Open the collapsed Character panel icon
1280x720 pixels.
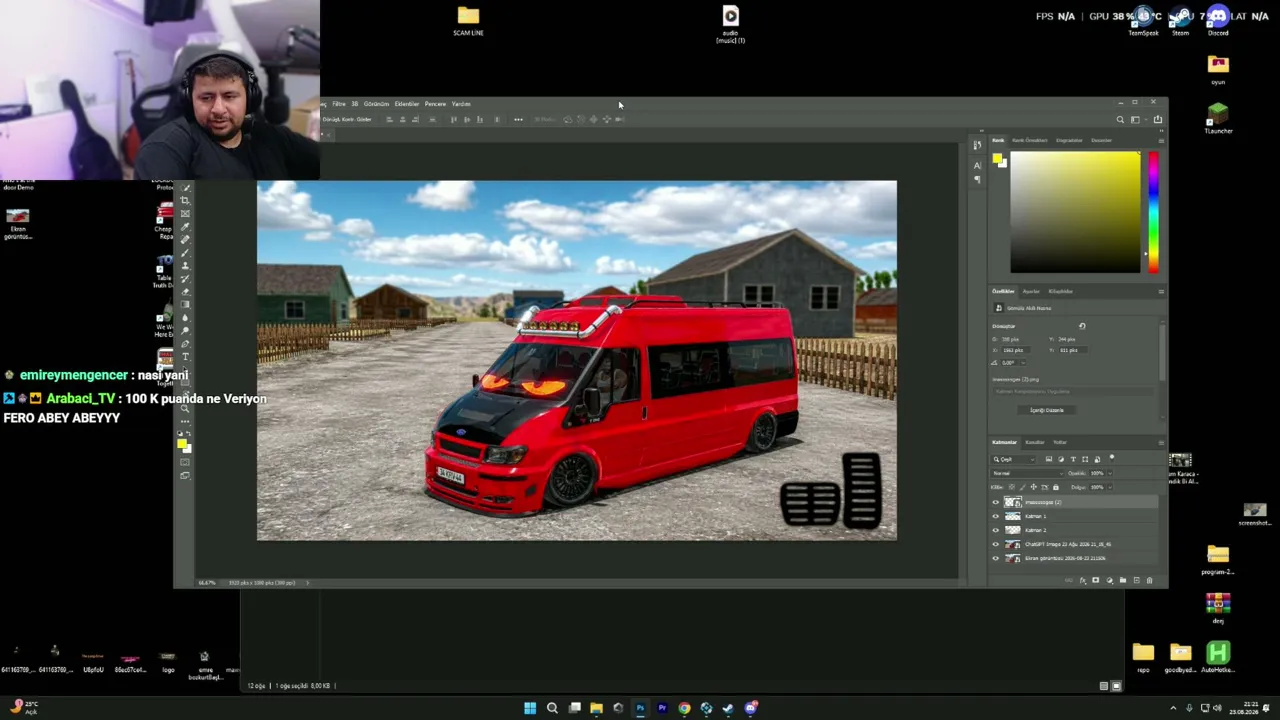coord(977,165)
